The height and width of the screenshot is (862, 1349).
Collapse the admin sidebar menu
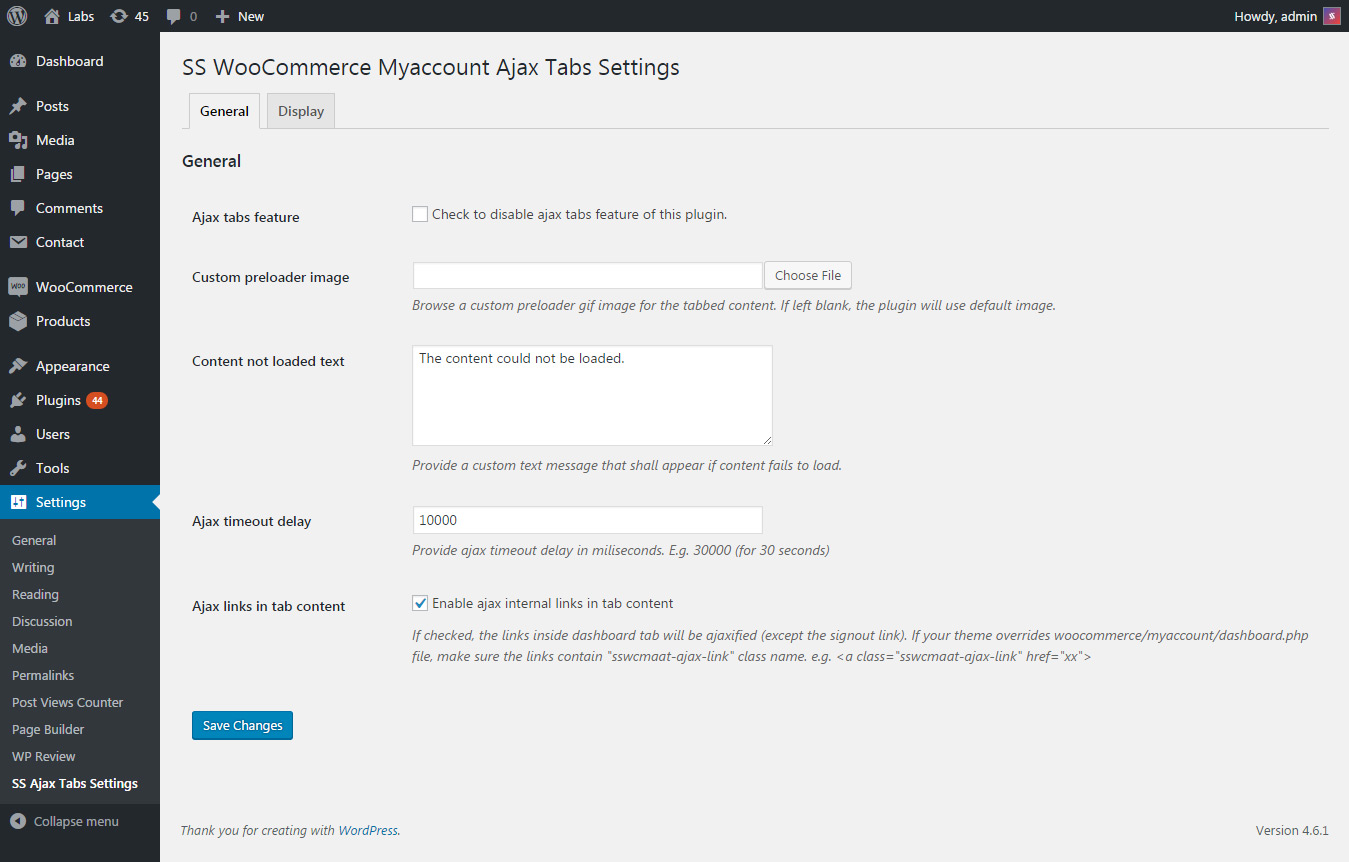(x=70, y=821)
